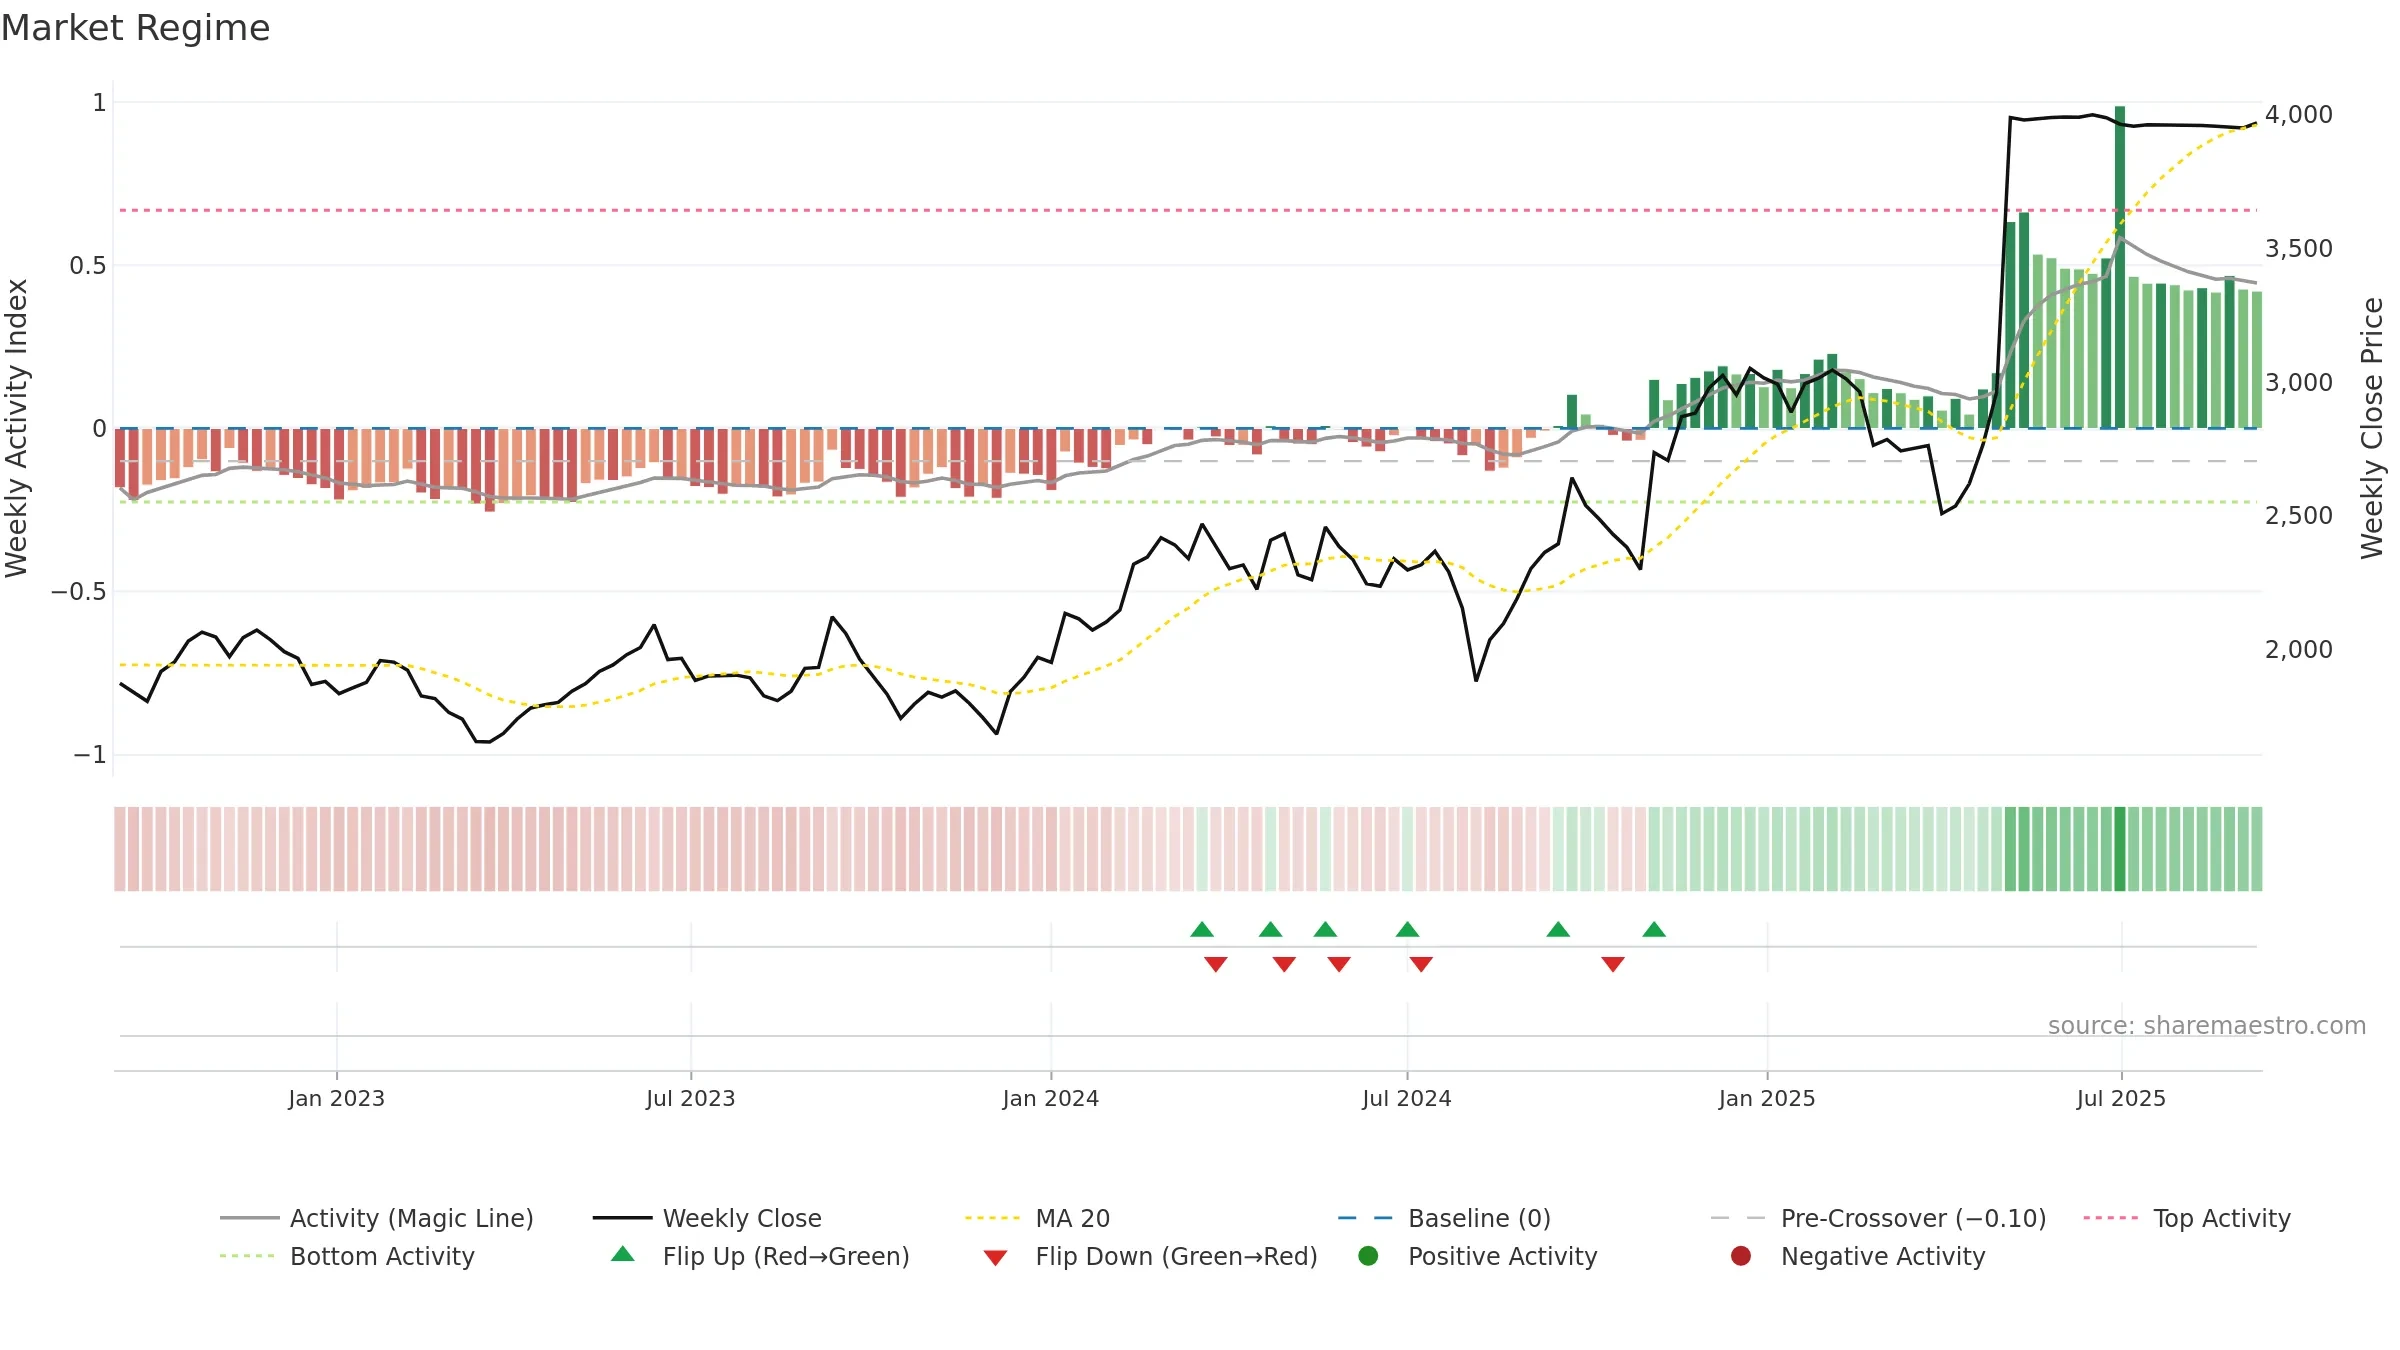Click the first green flip-up triangle marker
This screenshot has height=1350, width=2400.
1202,930
